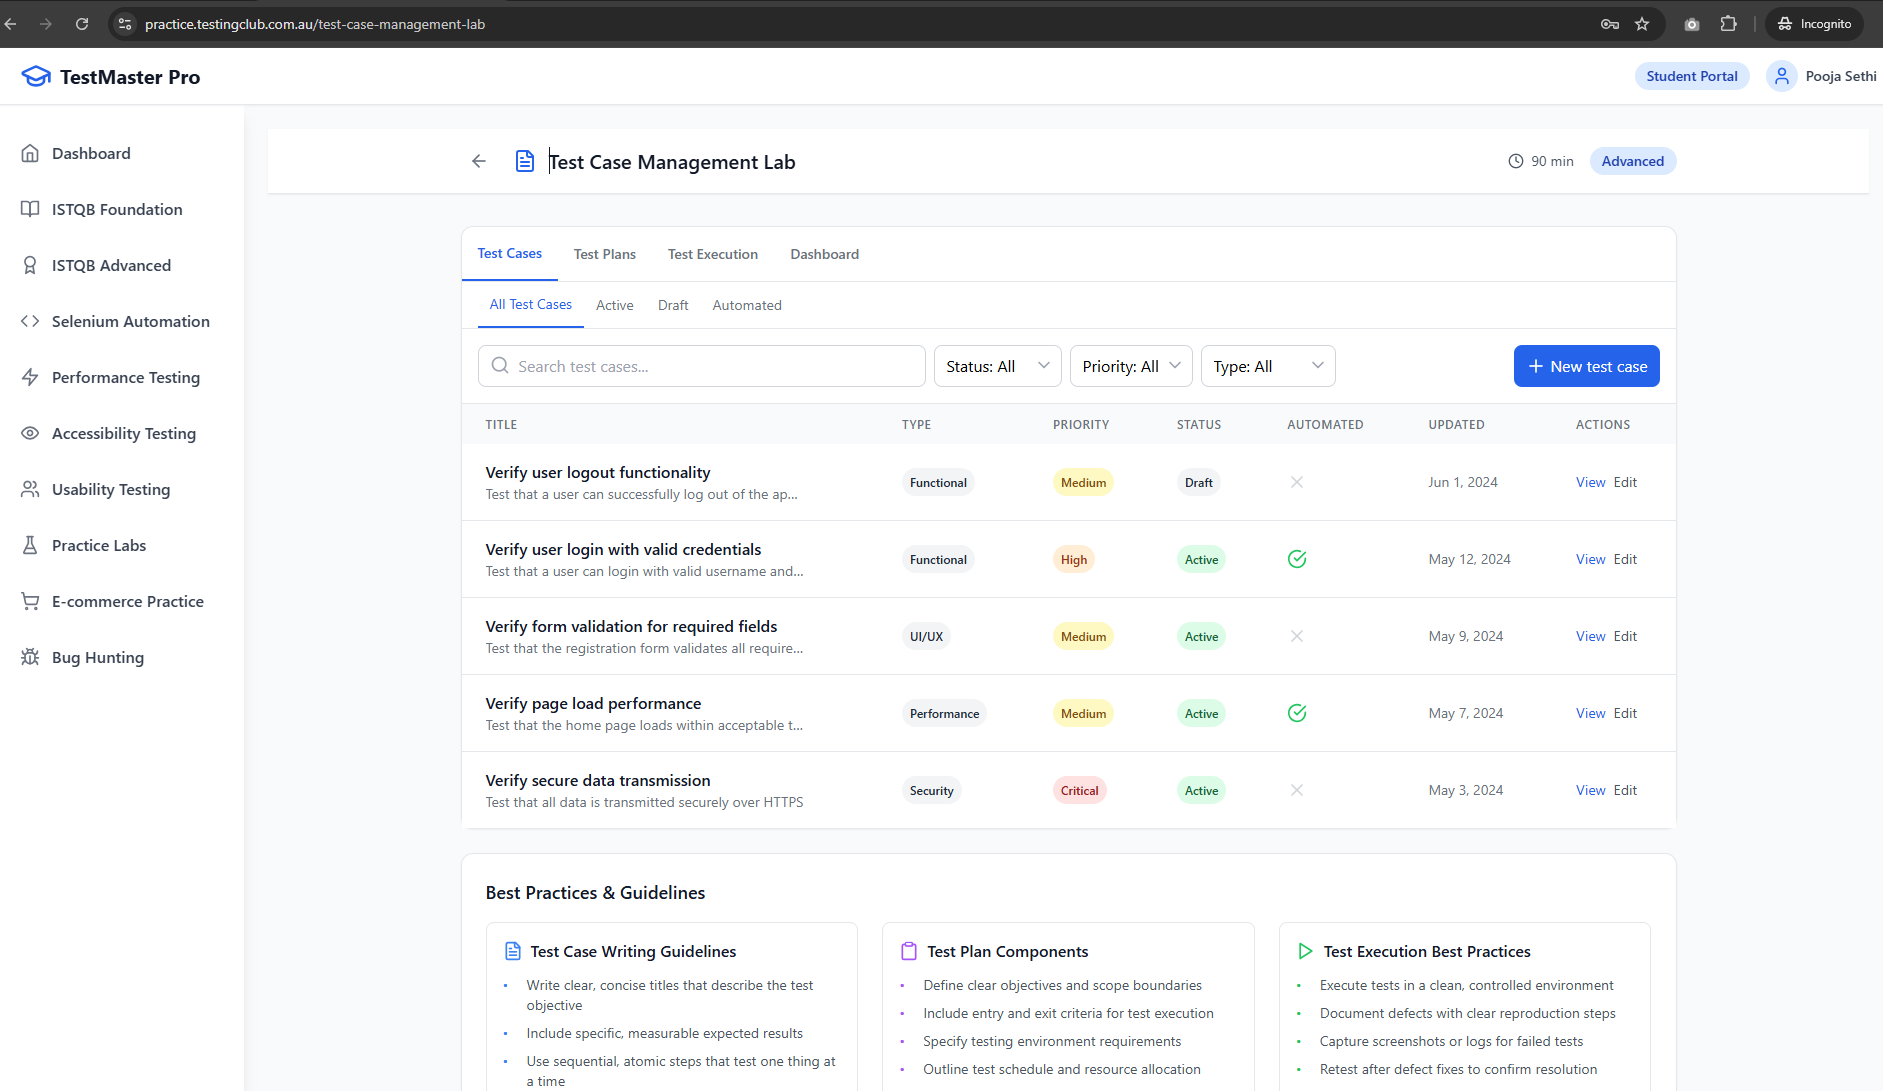Click the Test Case Writing Guidelines document icon

coord(513,951)
